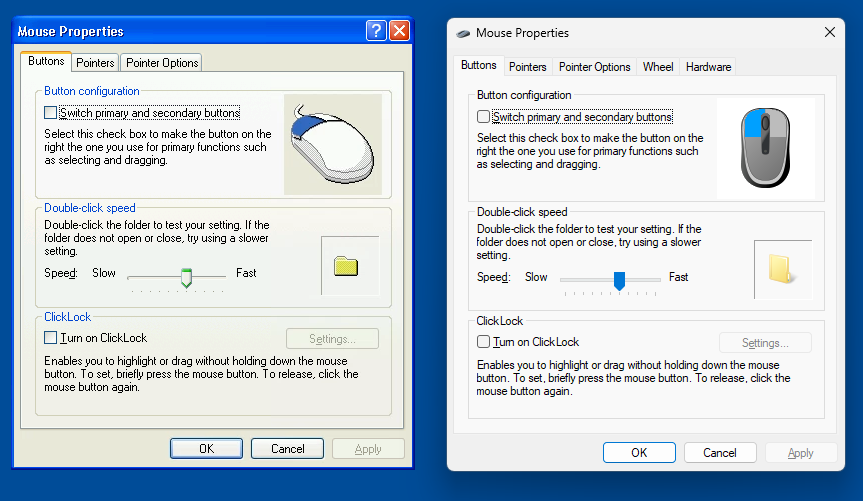Click the help question mark button in XP title bar

click(376, 31)
